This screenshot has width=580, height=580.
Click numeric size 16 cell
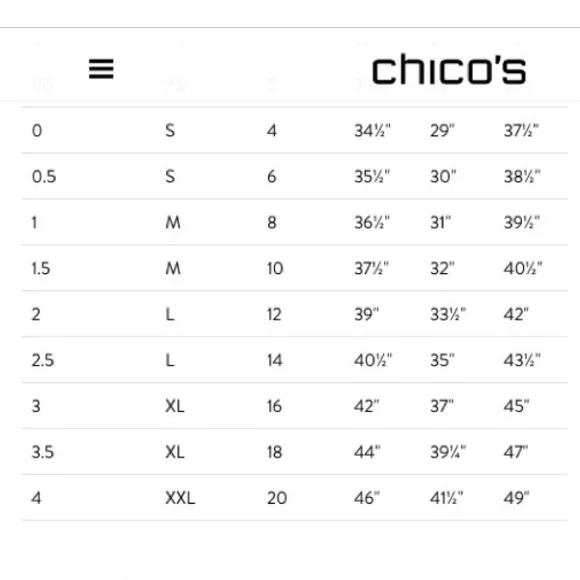point(274,406)
